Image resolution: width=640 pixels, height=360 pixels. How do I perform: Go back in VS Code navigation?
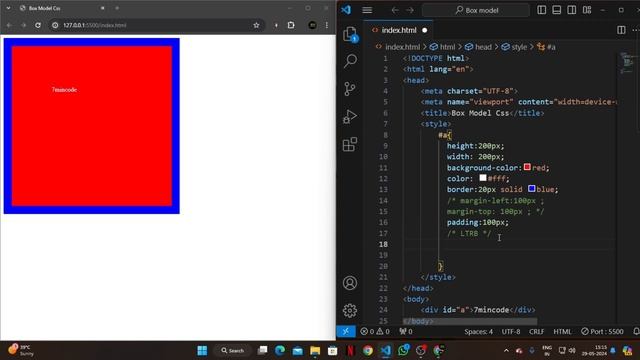click(x=395, y=10)
